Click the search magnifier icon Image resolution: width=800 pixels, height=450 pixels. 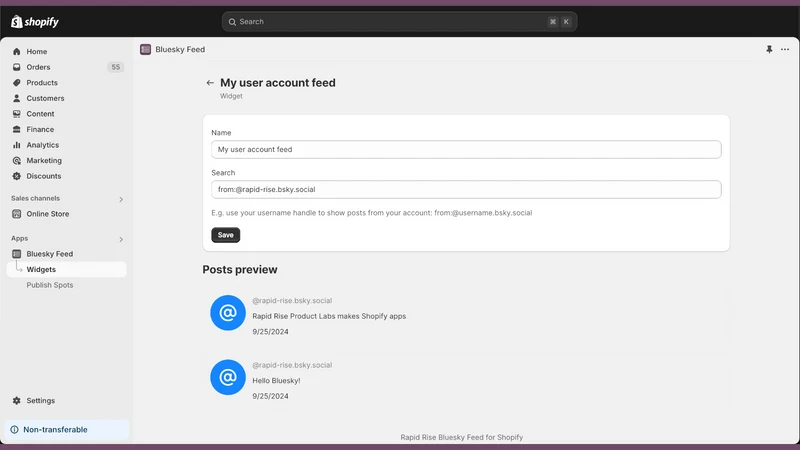pyautogui.click(x=232, y=22)
